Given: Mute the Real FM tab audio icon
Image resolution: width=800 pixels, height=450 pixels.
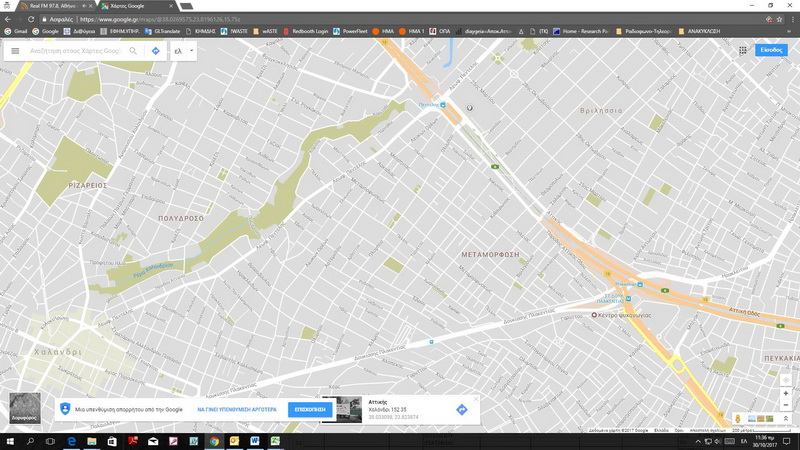Looking at the screenshot, I should pos(84,6).
